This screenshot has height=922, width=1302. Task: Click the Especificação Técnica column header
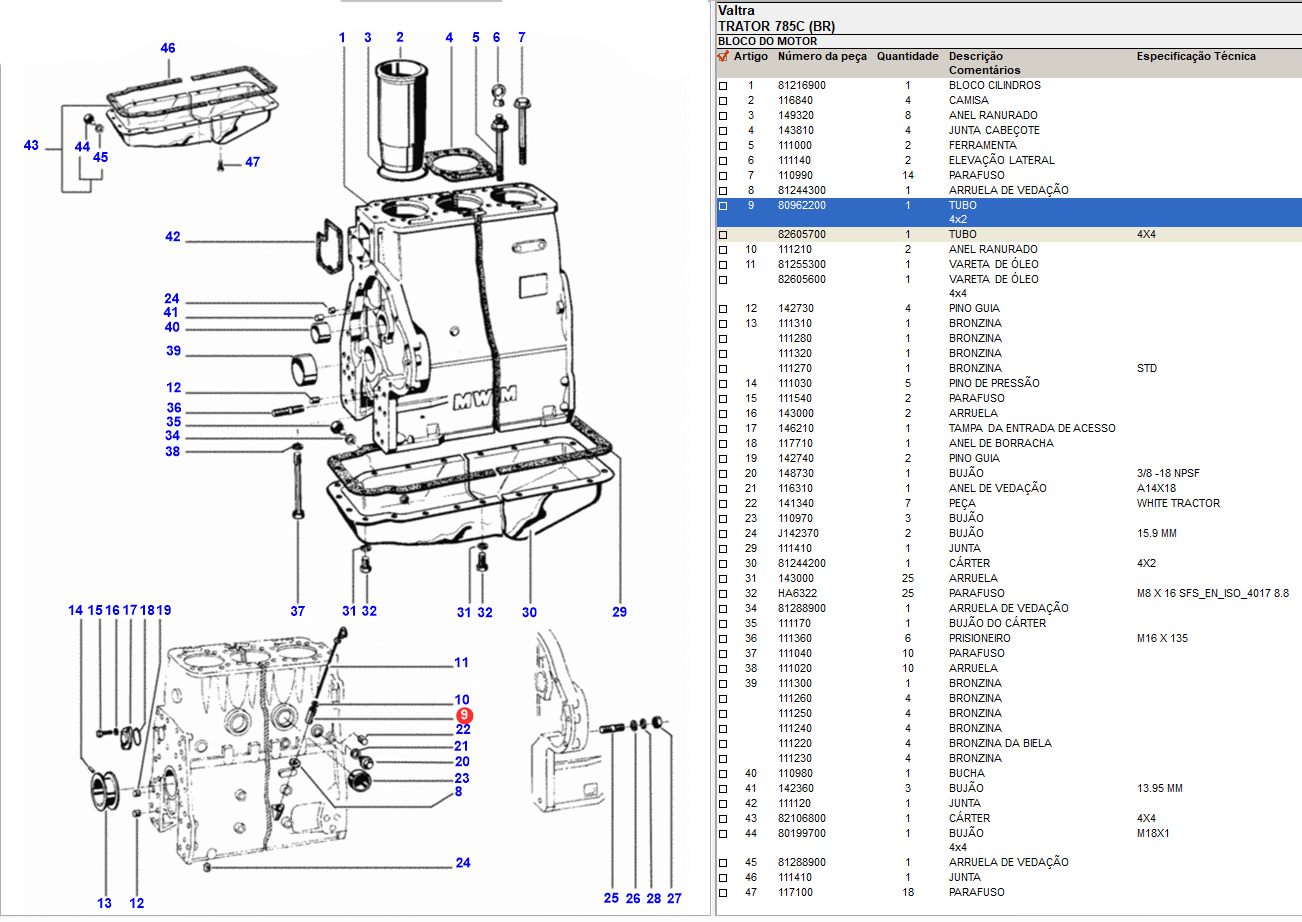(1195, 57)
